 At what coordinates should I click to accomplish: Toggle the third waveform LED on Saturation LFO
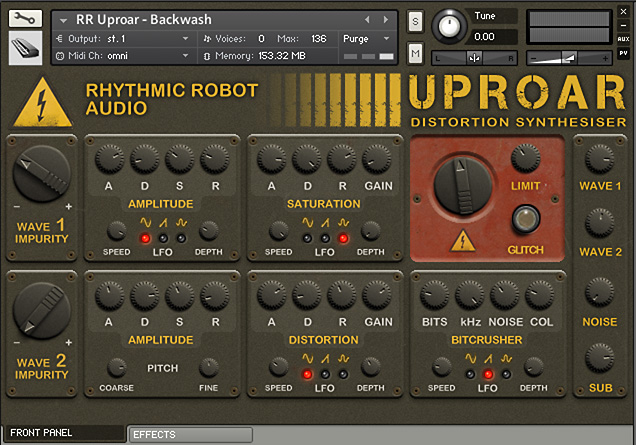[343, 238]
